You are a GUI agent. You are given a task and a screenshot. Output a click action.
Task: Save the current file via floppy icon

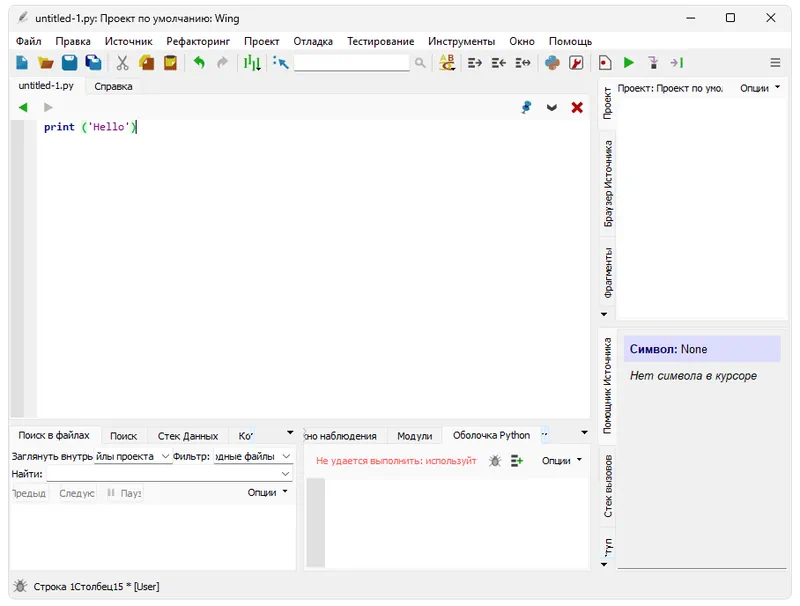click(69, 63)
